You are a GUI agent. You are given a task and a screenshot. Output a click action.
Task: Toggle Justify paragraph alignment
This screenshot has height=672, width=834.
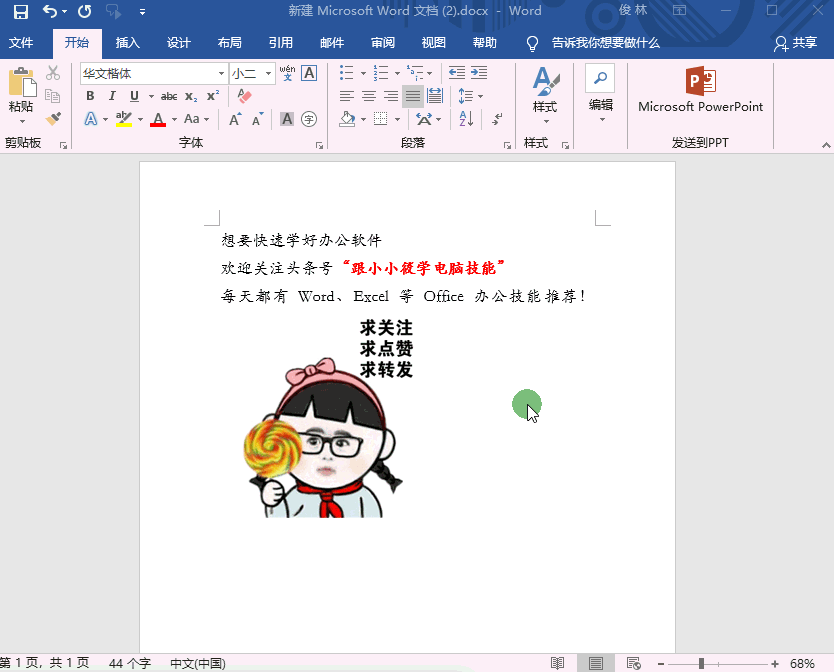pos(412,96)
